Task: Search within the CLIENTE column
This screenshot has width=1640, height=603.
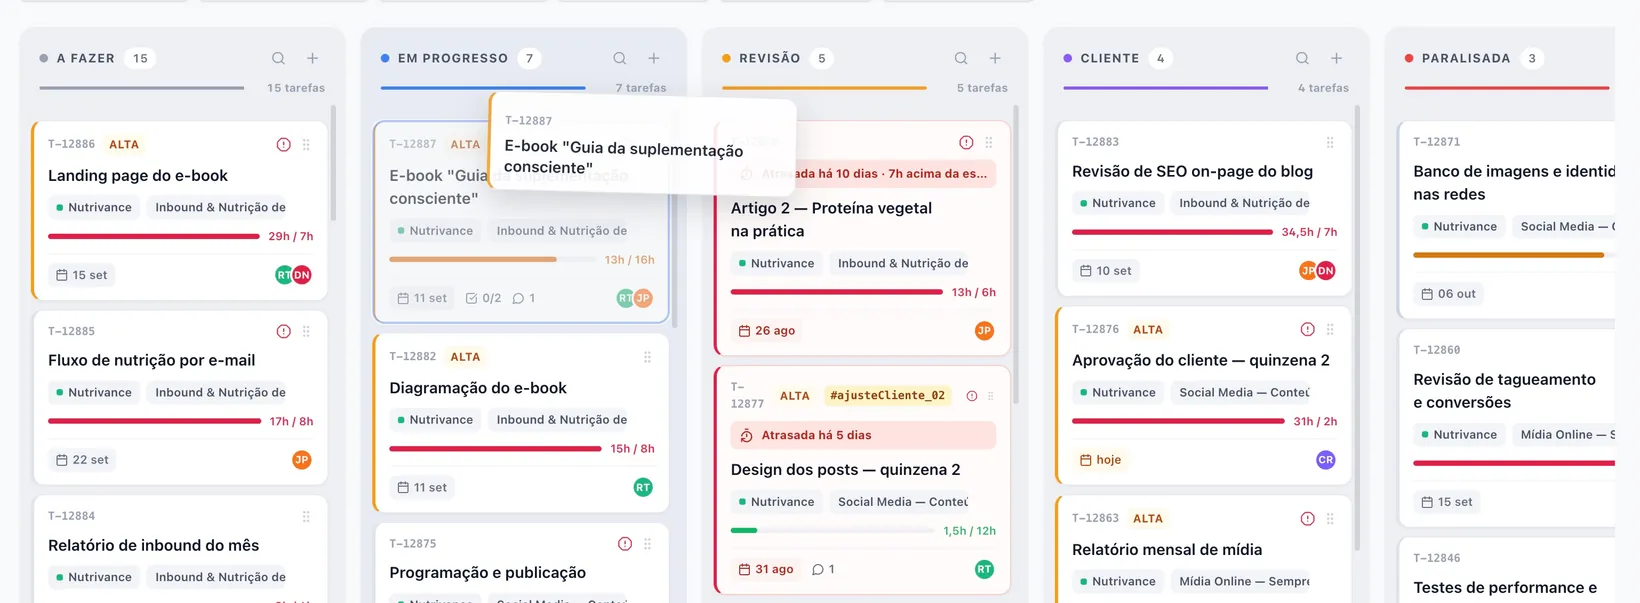Action: point(1302,58)
